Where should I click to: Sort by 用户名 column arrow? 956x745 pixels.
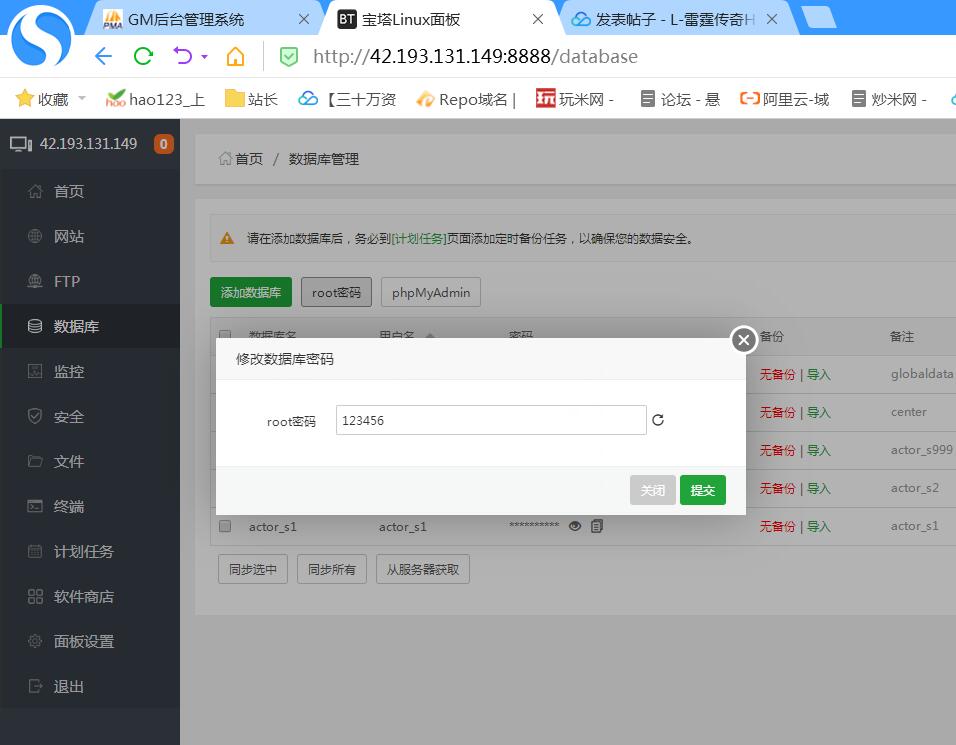pos(430,336)
